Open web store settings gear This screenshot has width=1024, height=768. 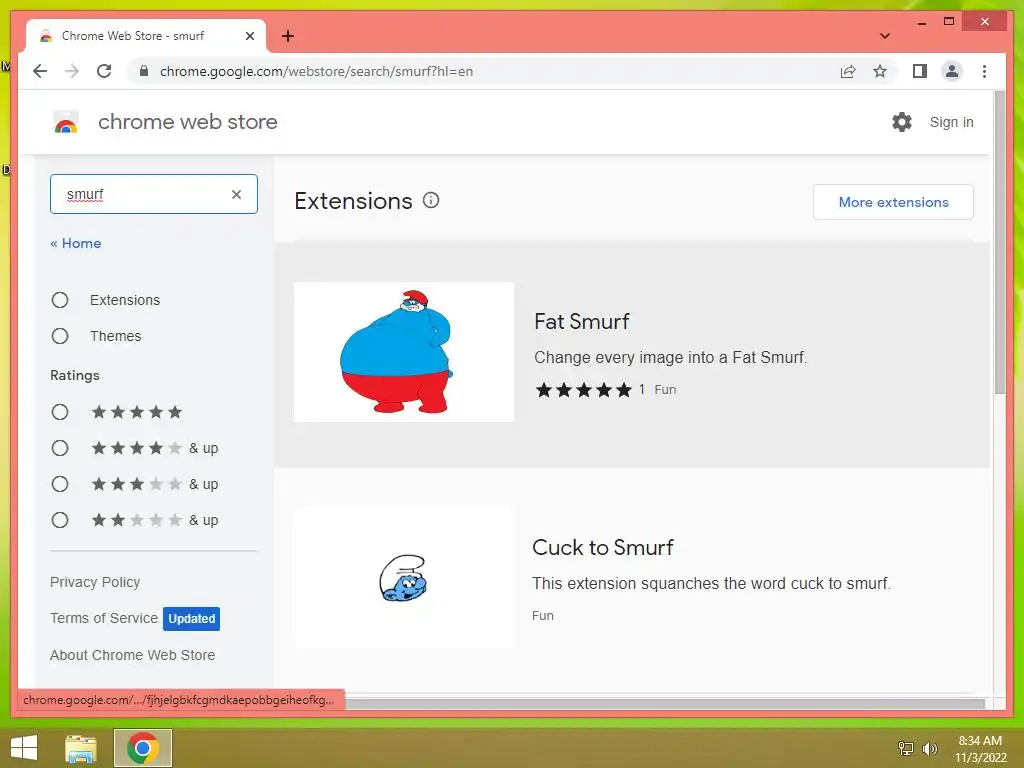[902, 122]
